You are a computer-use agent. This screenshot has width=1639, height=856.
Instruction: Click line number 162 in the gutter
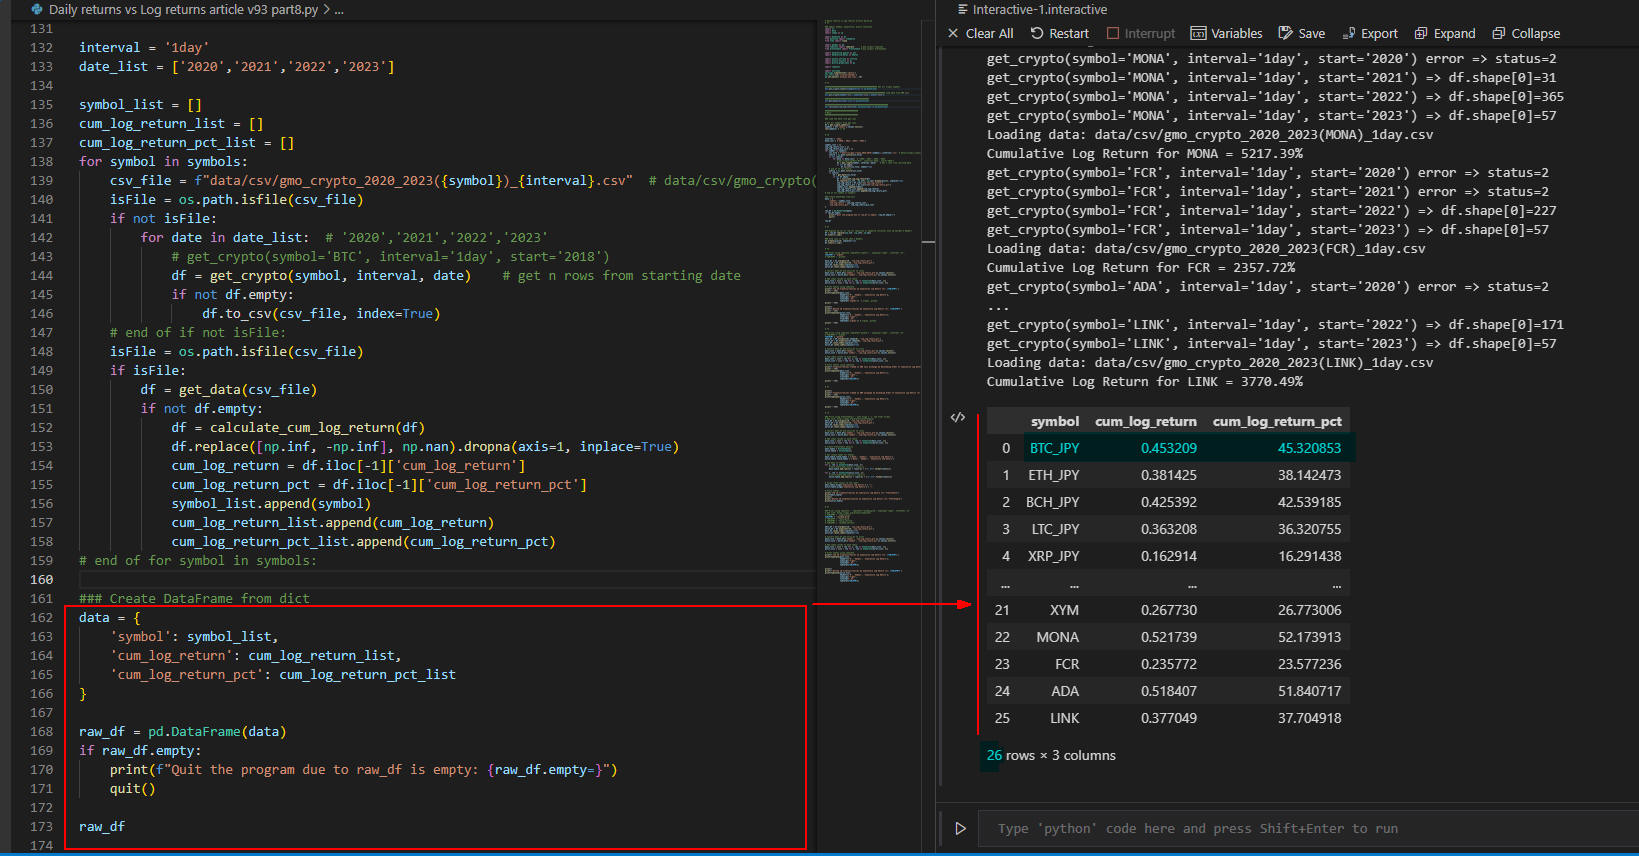42,617
